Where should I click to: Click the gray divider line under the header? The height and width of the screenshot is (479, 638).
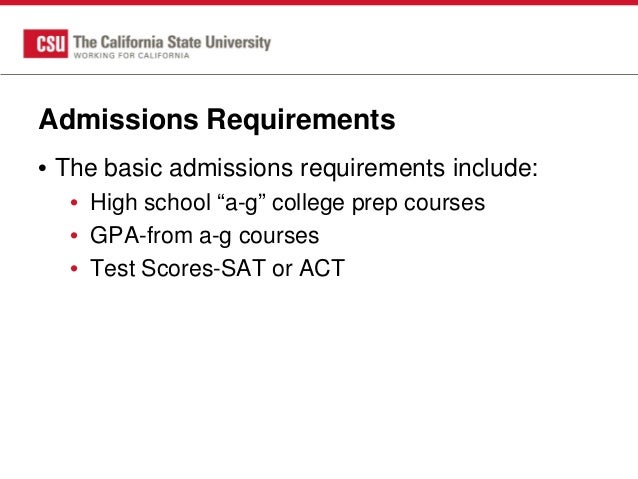coord(319,74)
